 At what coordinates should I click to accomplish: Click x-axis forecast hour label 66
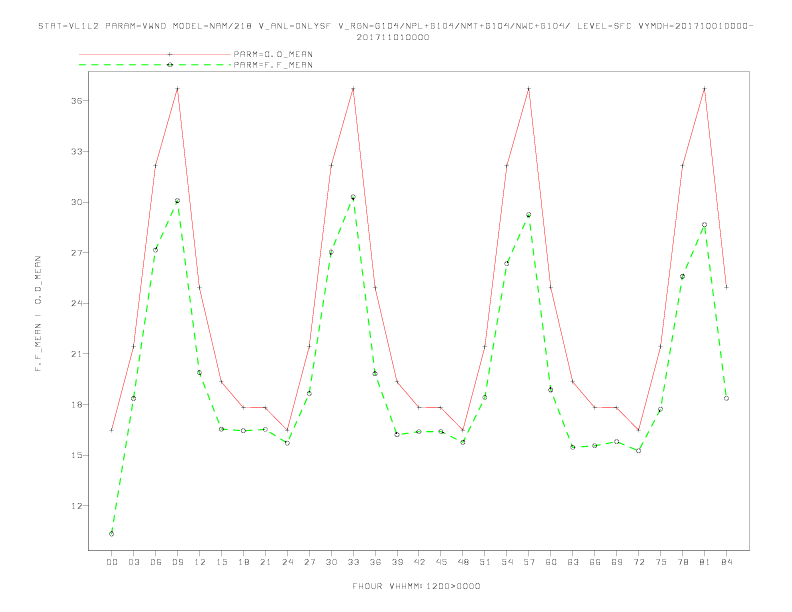[x=595, y=562]
